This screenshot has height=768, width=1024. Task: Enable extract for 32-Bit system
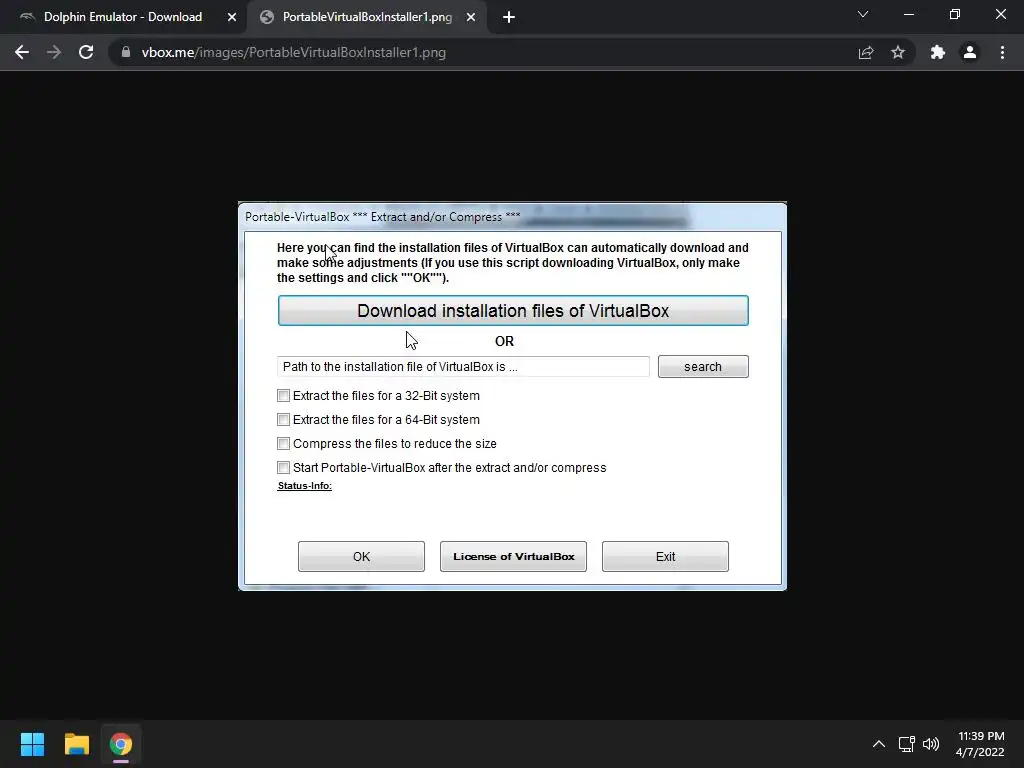[283, 396]
